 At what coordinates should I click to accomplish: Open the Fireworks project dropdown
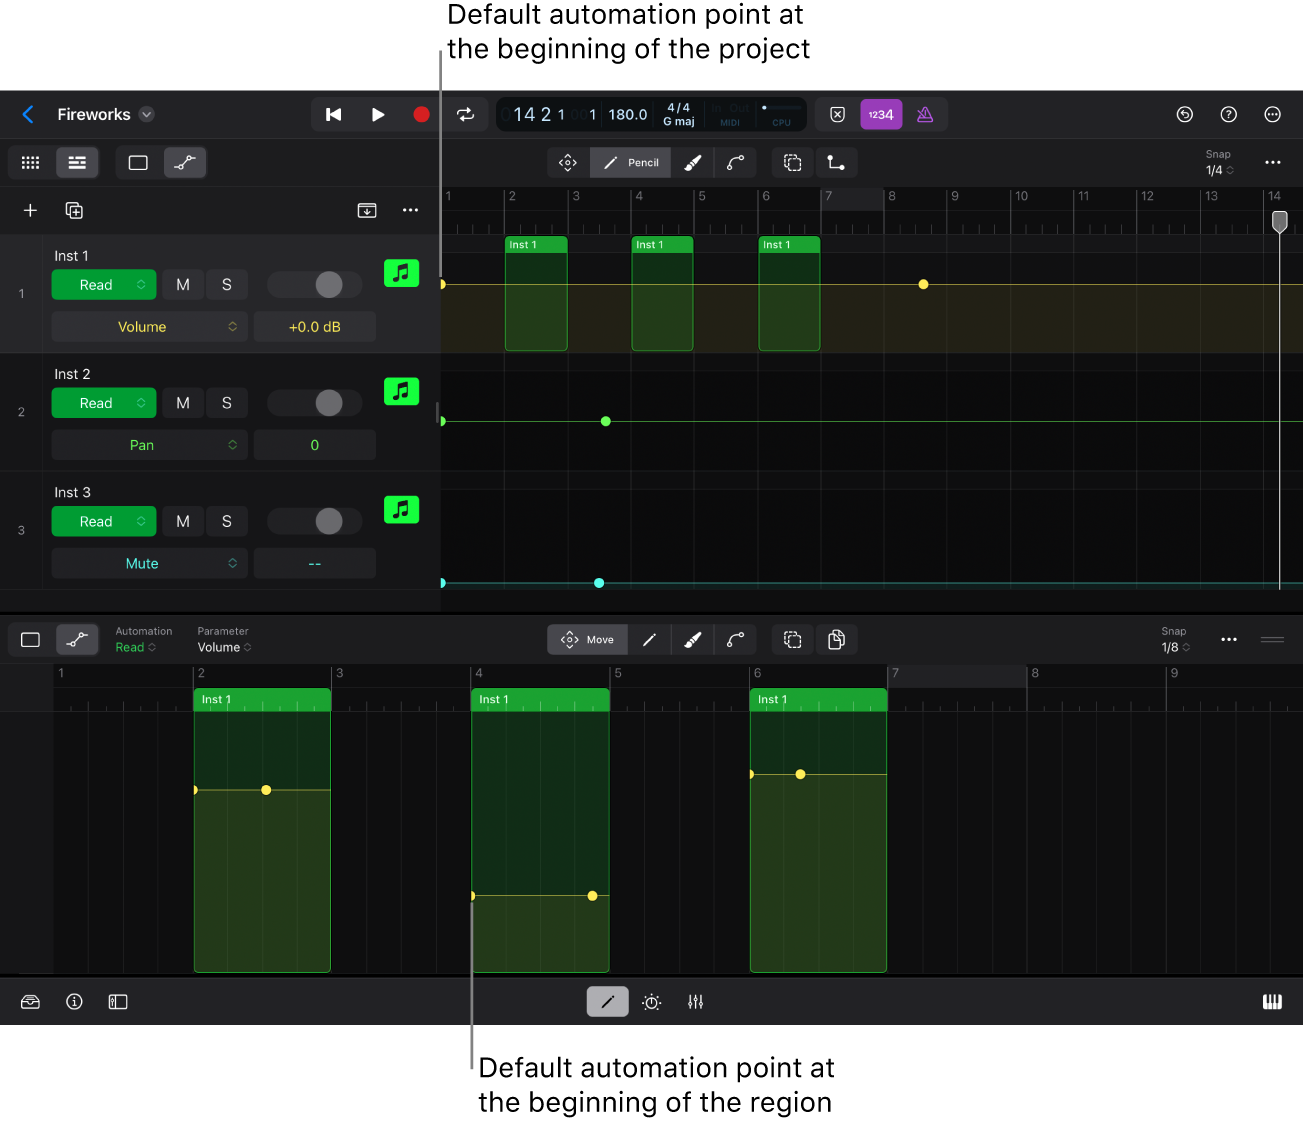tap(147, 114)
